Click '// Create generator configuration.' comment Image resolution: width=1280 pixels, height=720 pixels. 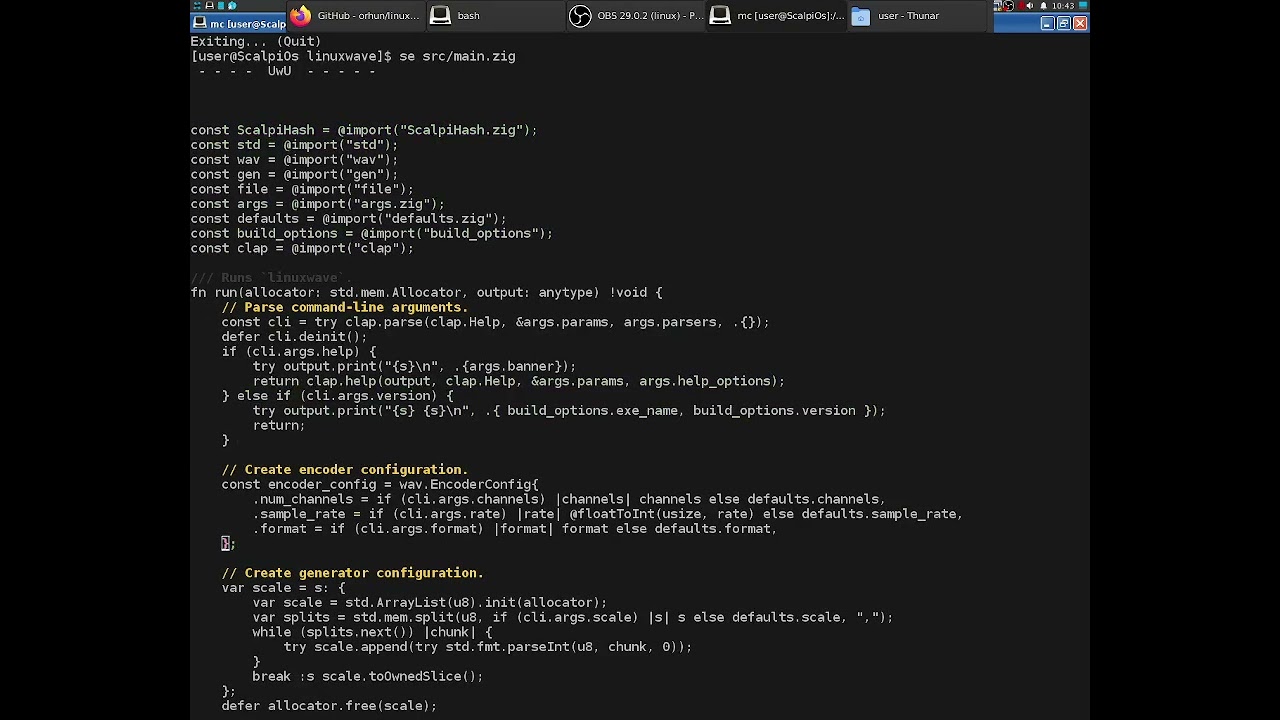pos(352,573)
